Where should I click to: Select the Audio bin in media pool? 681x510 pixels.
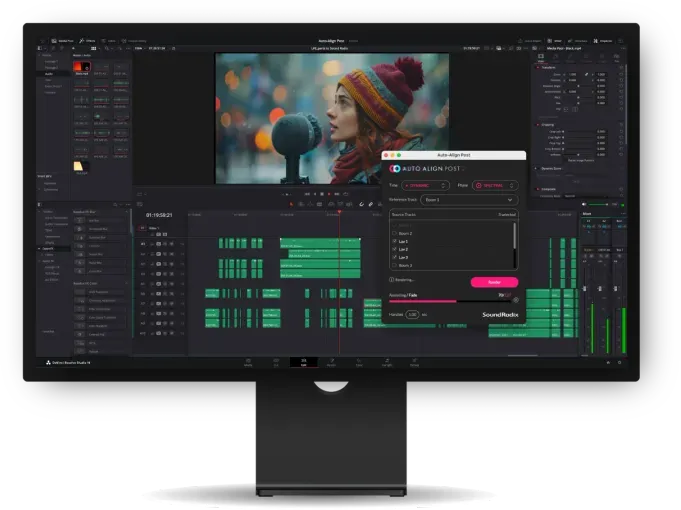pos(48,73)
